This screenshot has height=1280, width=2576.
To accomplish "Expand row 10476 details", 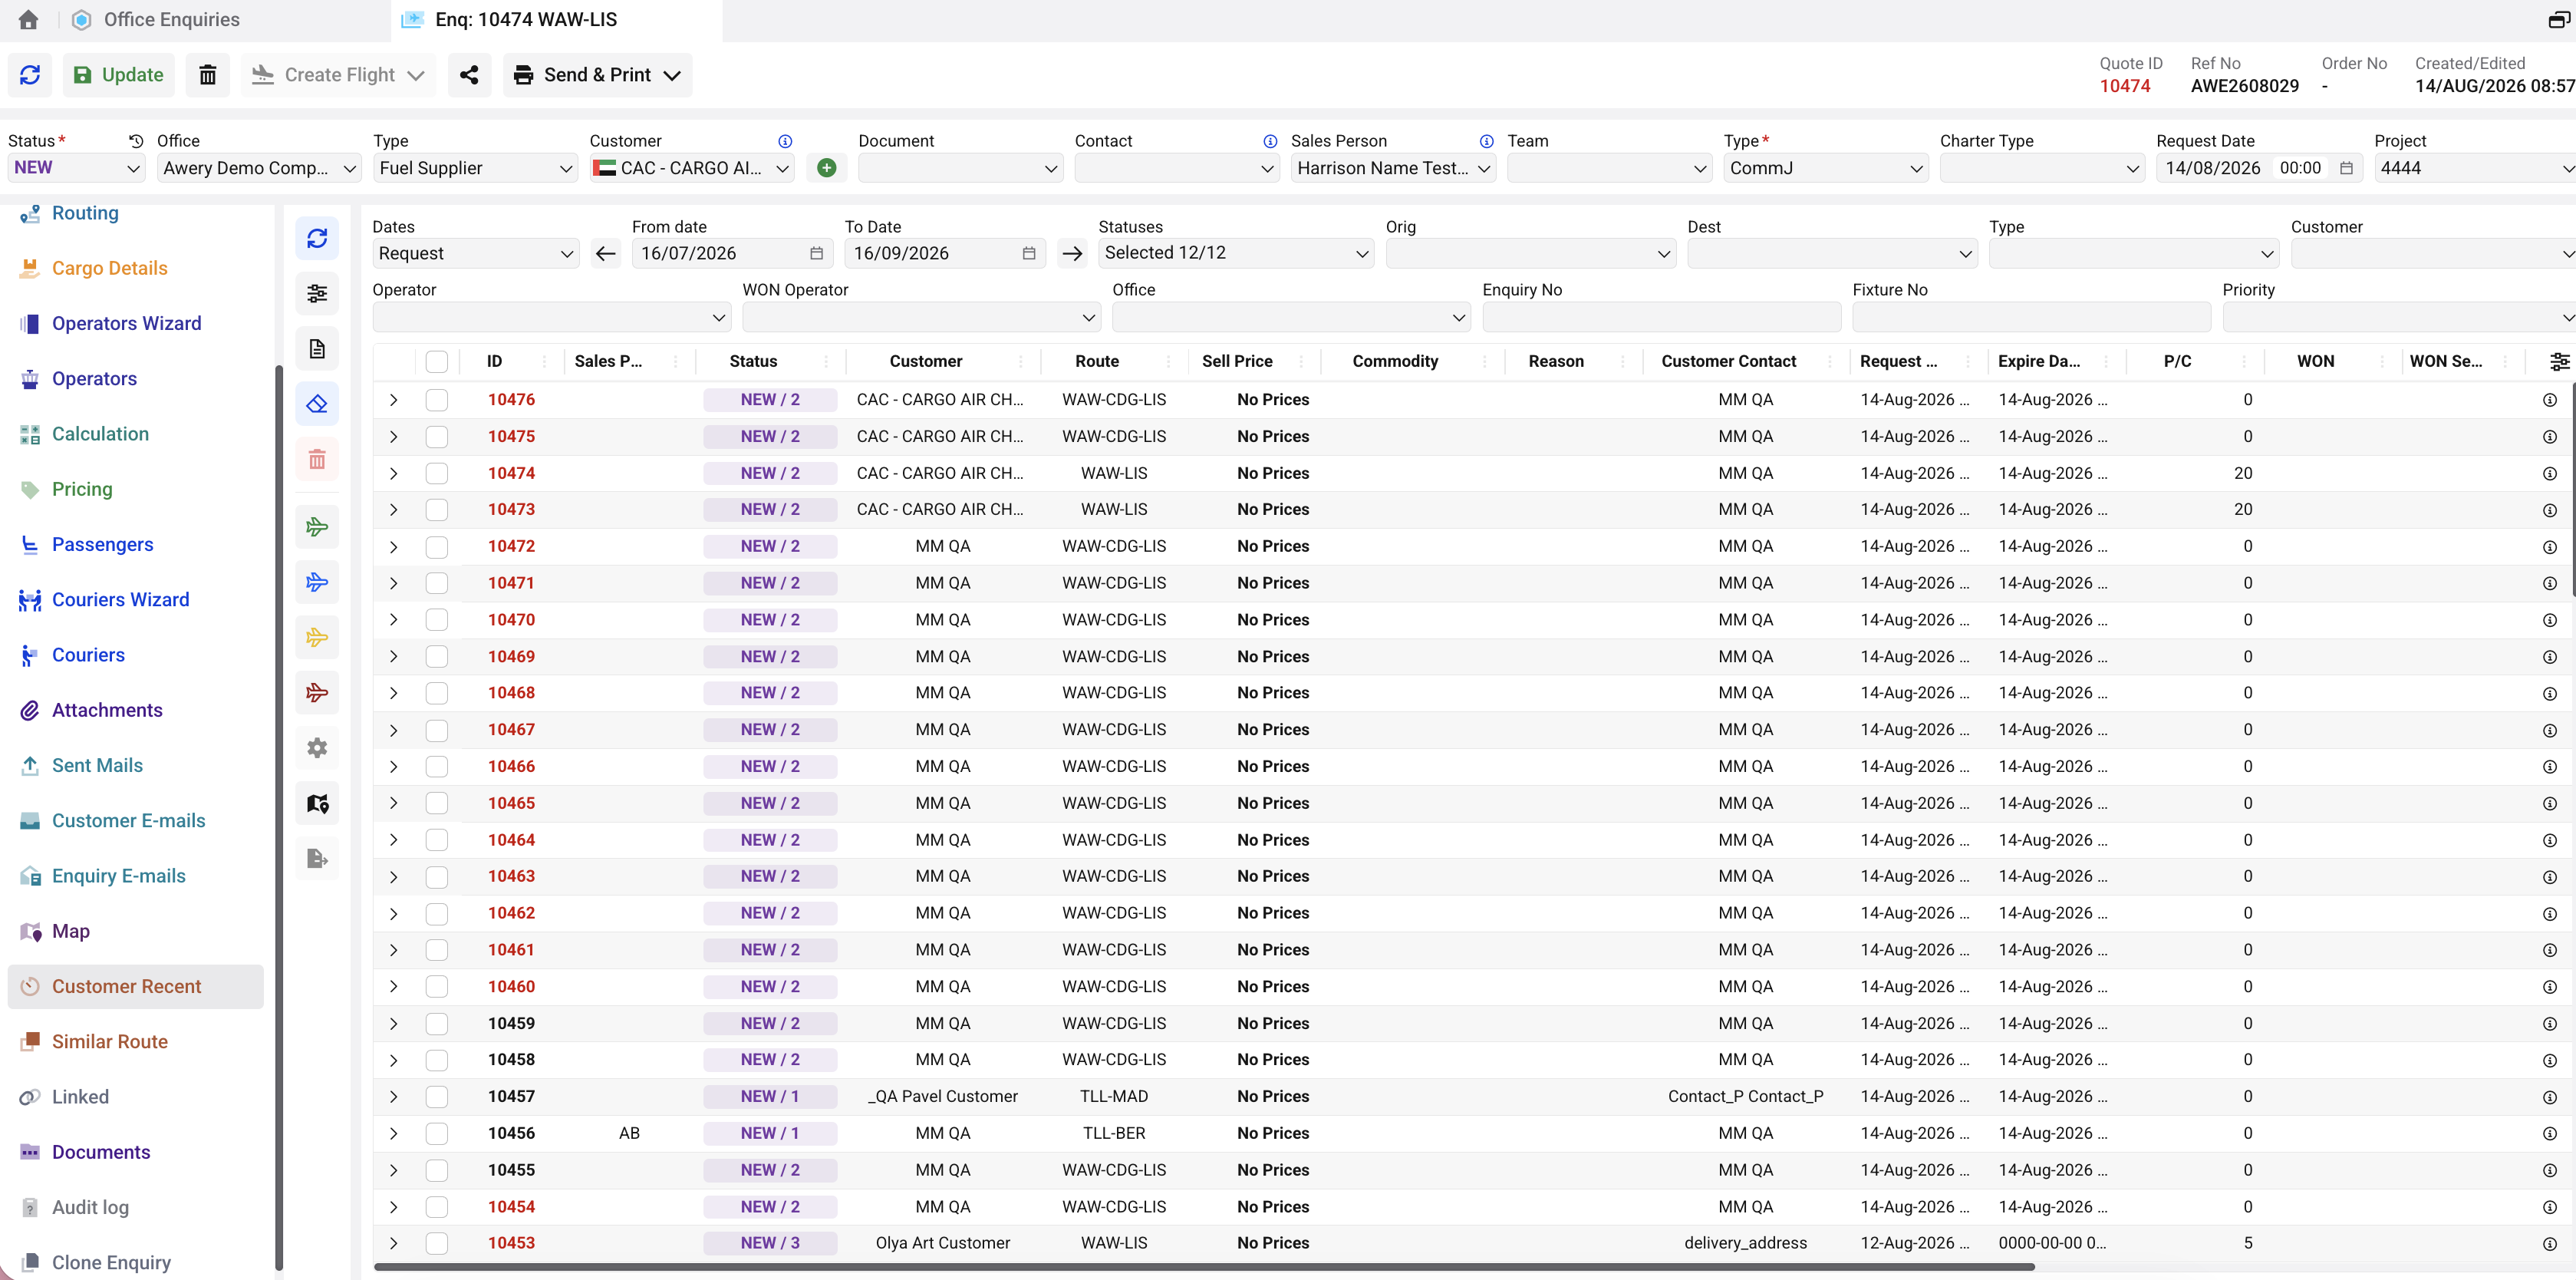I will (x=394, y=400).
